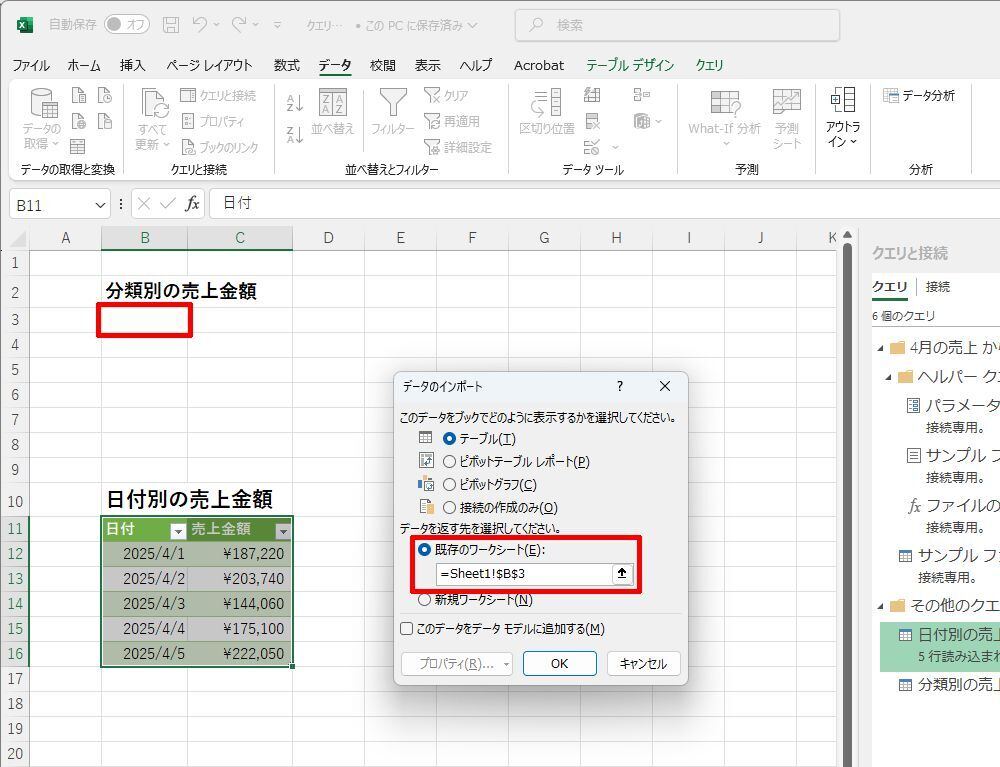Click the フィルター funnel icon

pos(392,103)
